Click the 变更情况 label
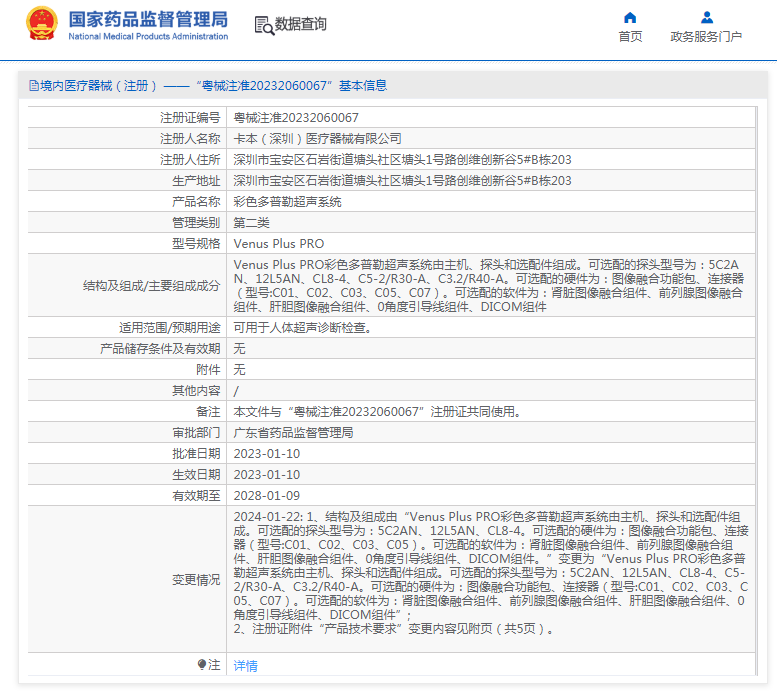Image resolution: width=777 pixels, height=697 pixels. pyautogui.click(x=196, y=580)
